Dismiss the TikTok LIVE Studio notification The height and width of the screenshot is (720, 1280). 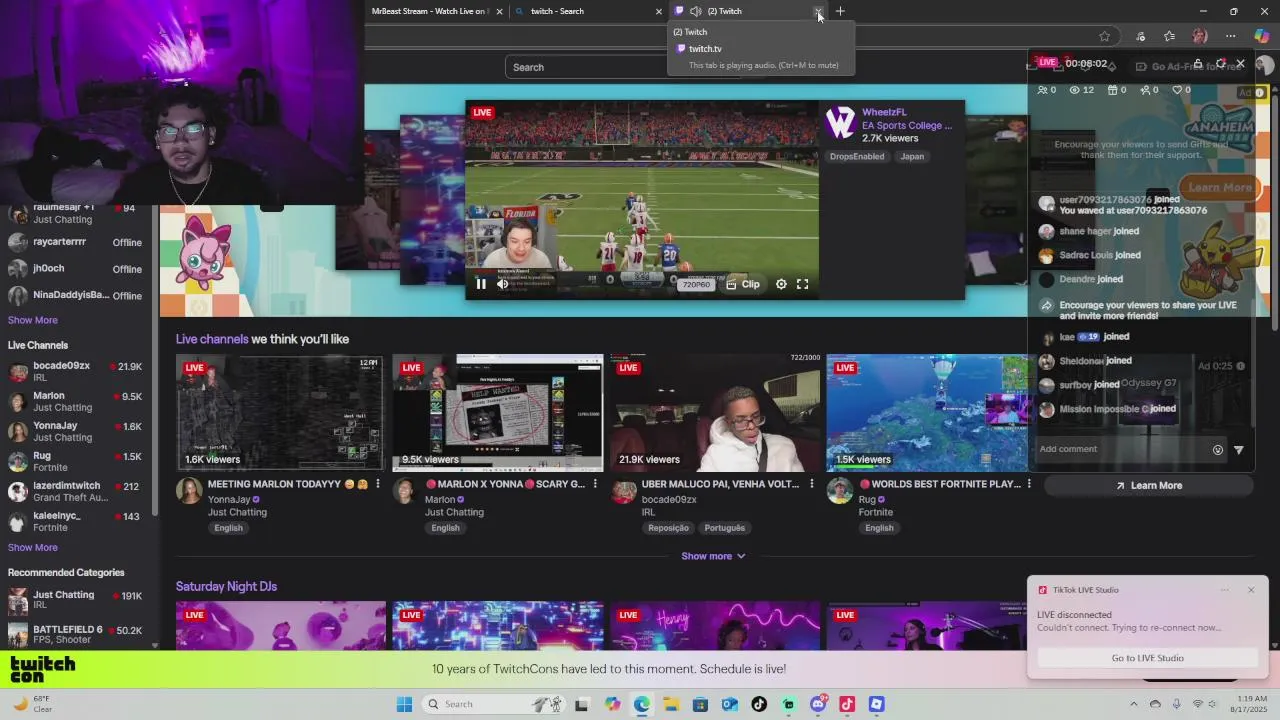[1251, 590]
